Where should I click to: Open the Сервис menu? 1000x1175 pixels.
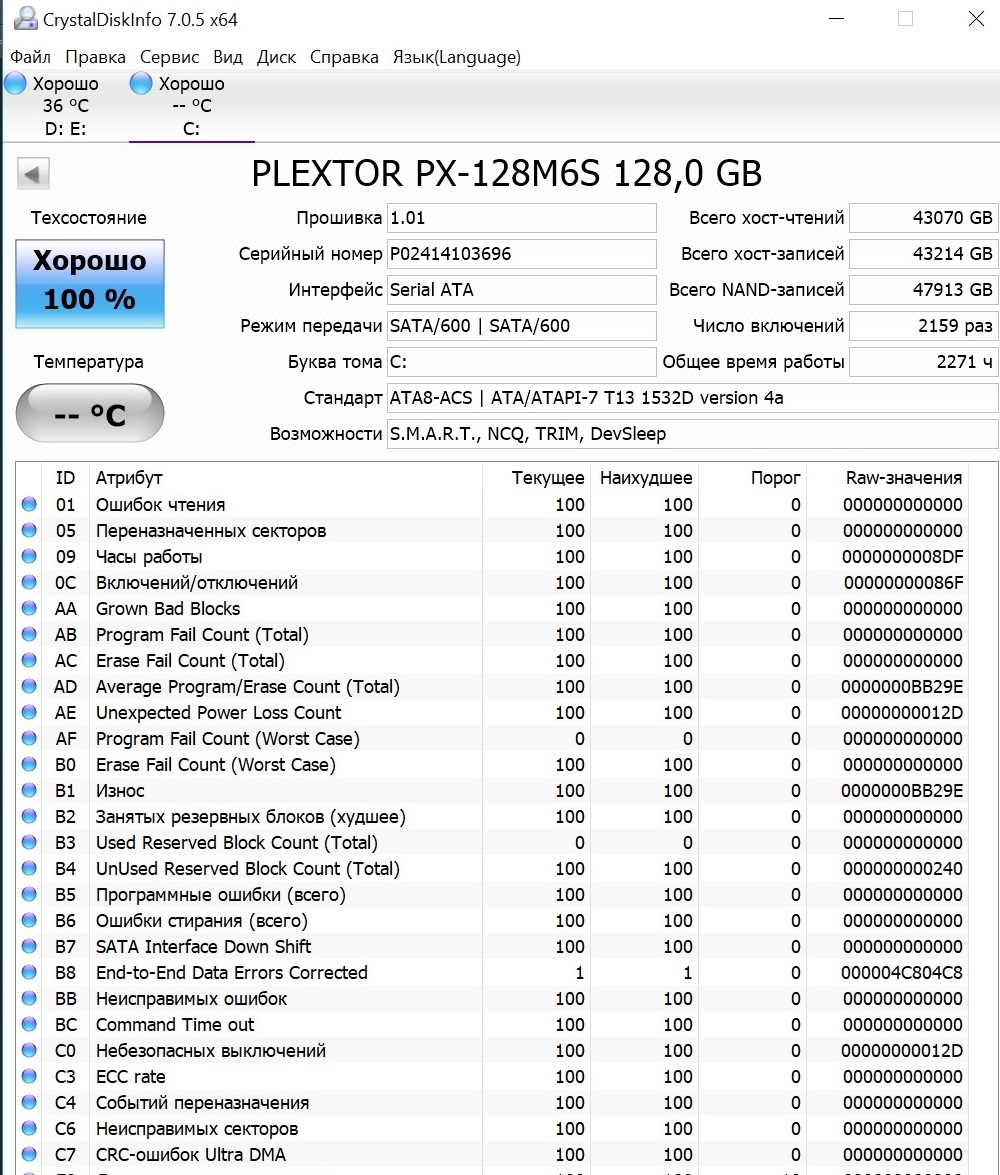point(169,57)
